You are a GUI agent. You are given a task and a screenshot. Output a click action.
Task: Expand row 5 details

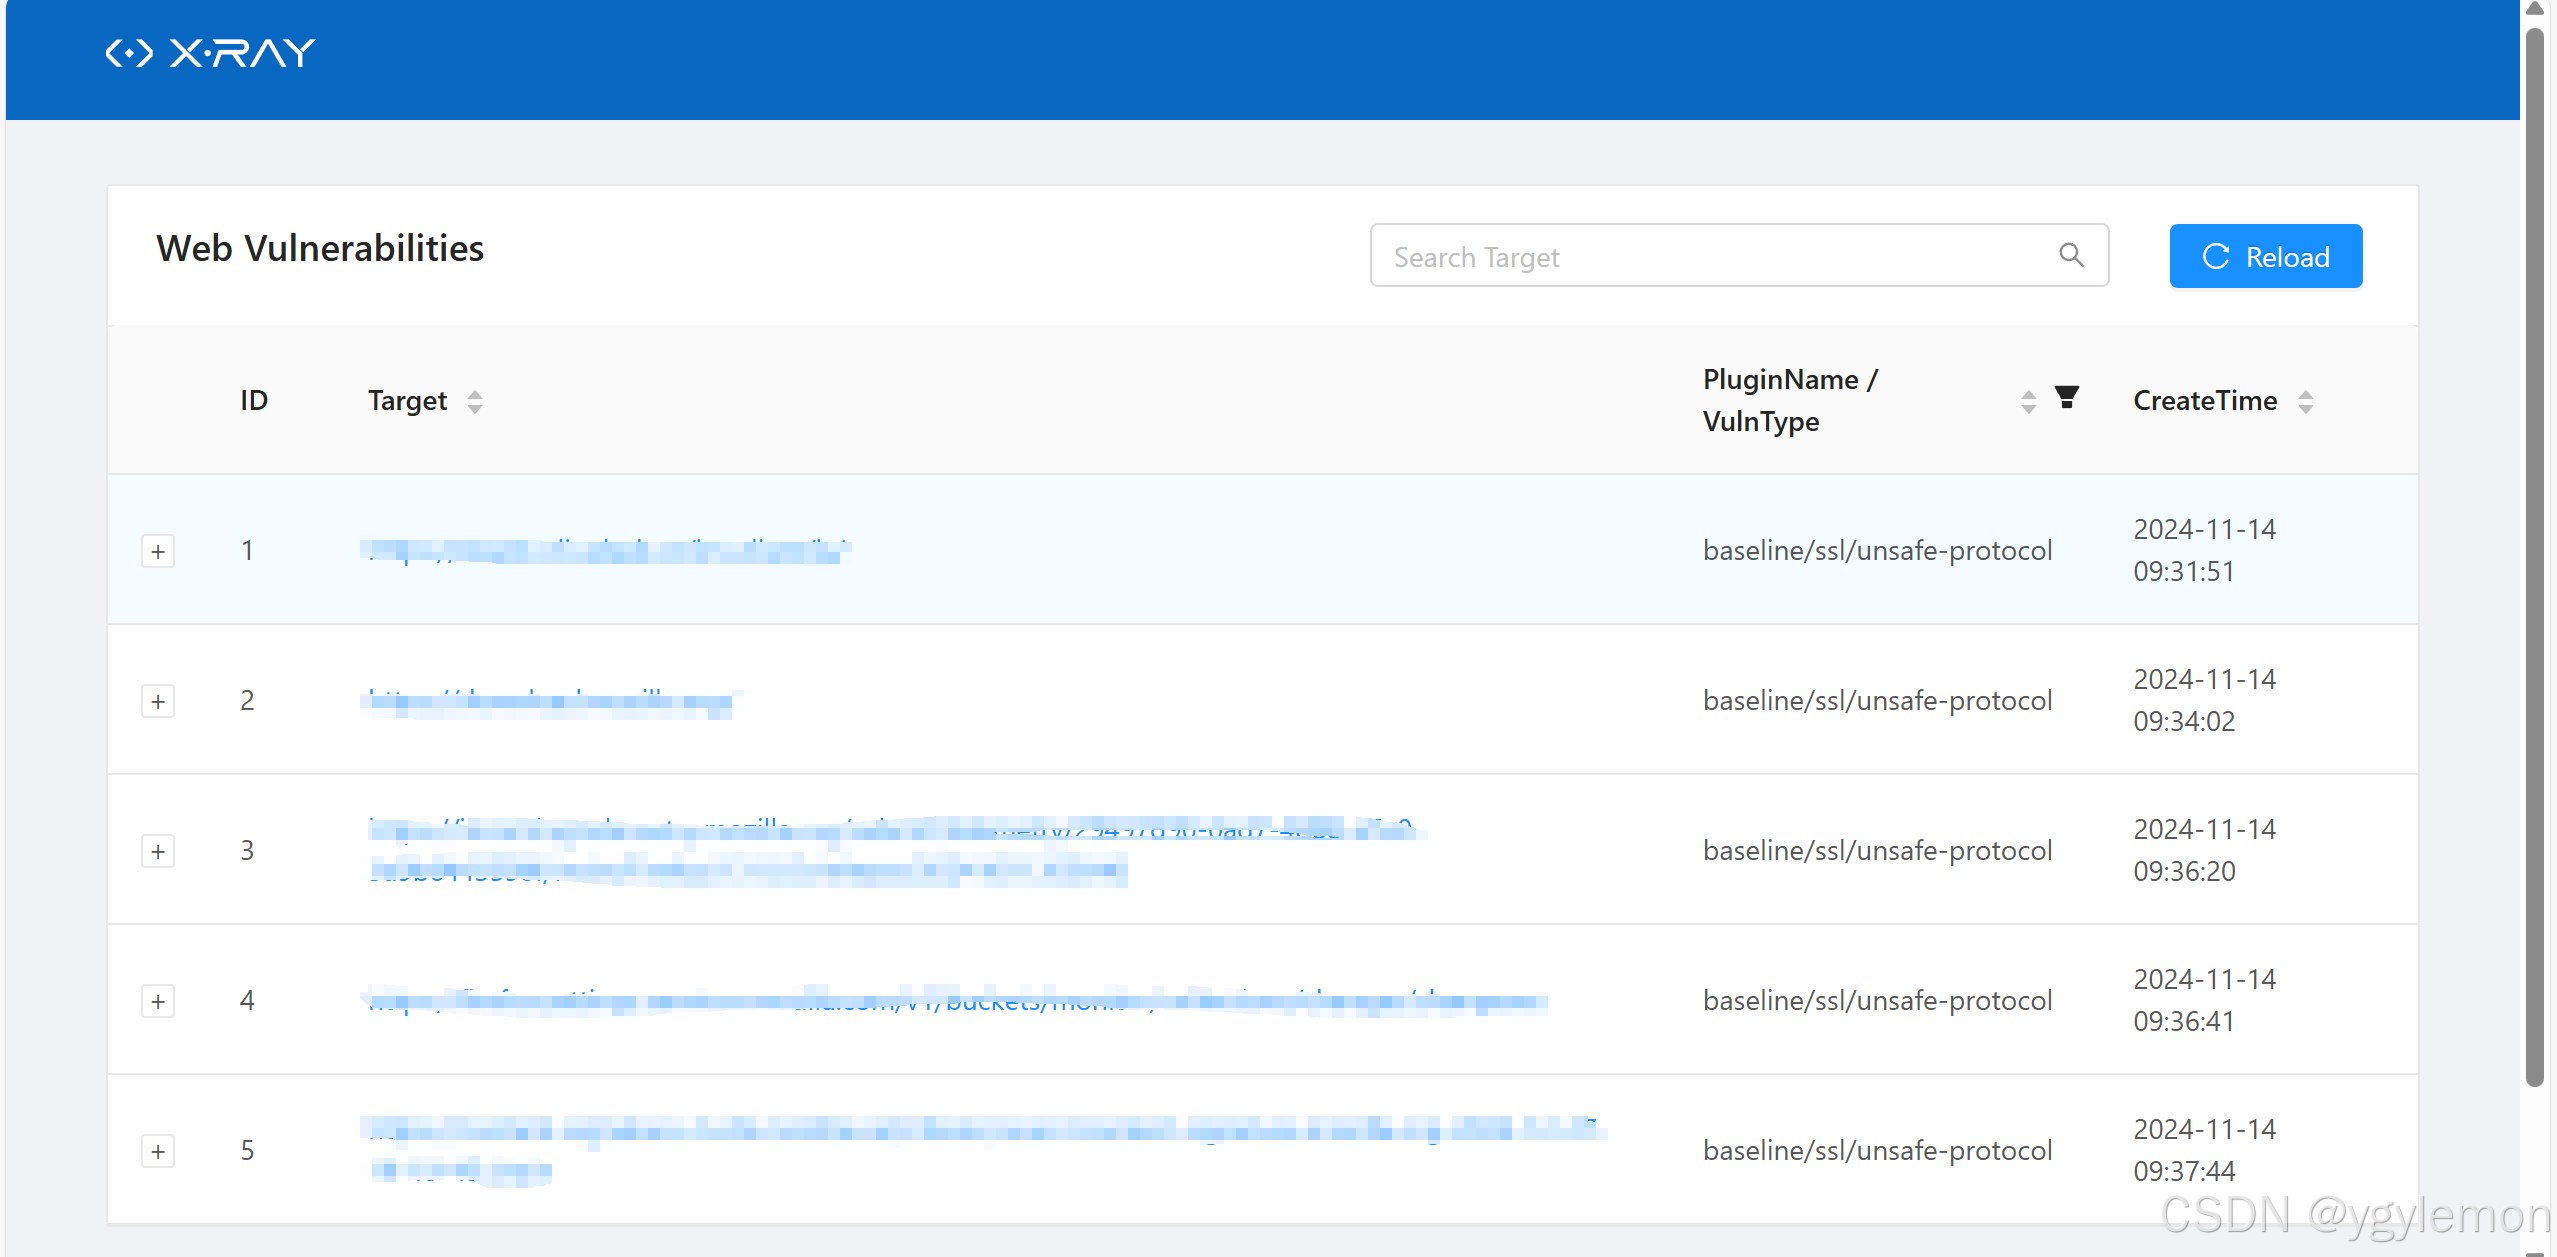158,1151
